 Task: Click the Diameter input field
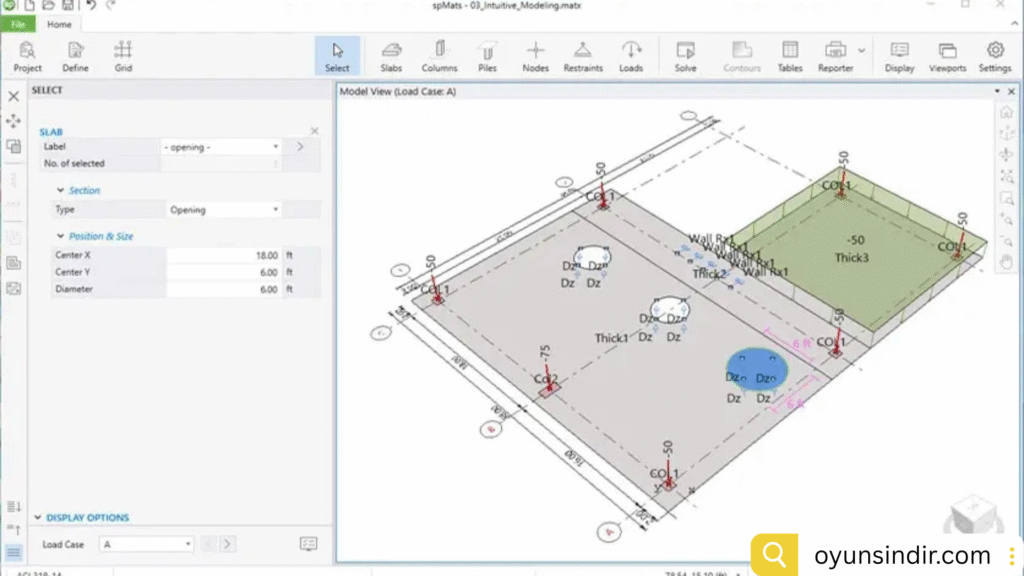pos(223,289)
